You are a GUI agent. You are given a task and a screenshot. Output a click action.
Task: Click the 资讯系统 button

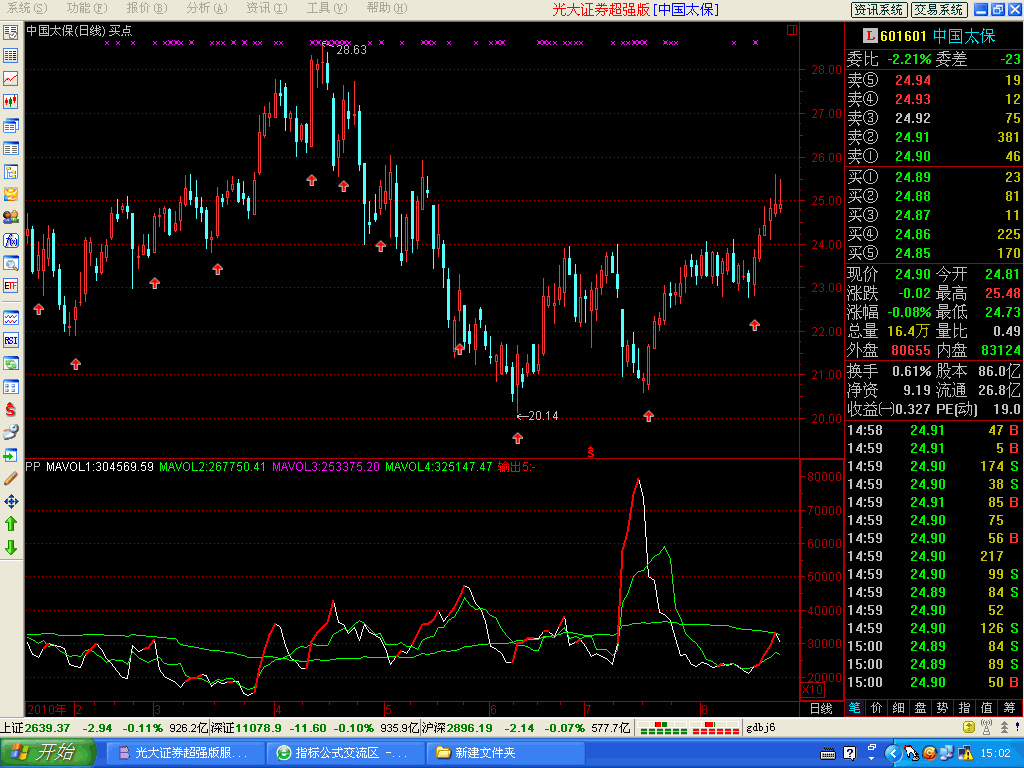point(879,9)
